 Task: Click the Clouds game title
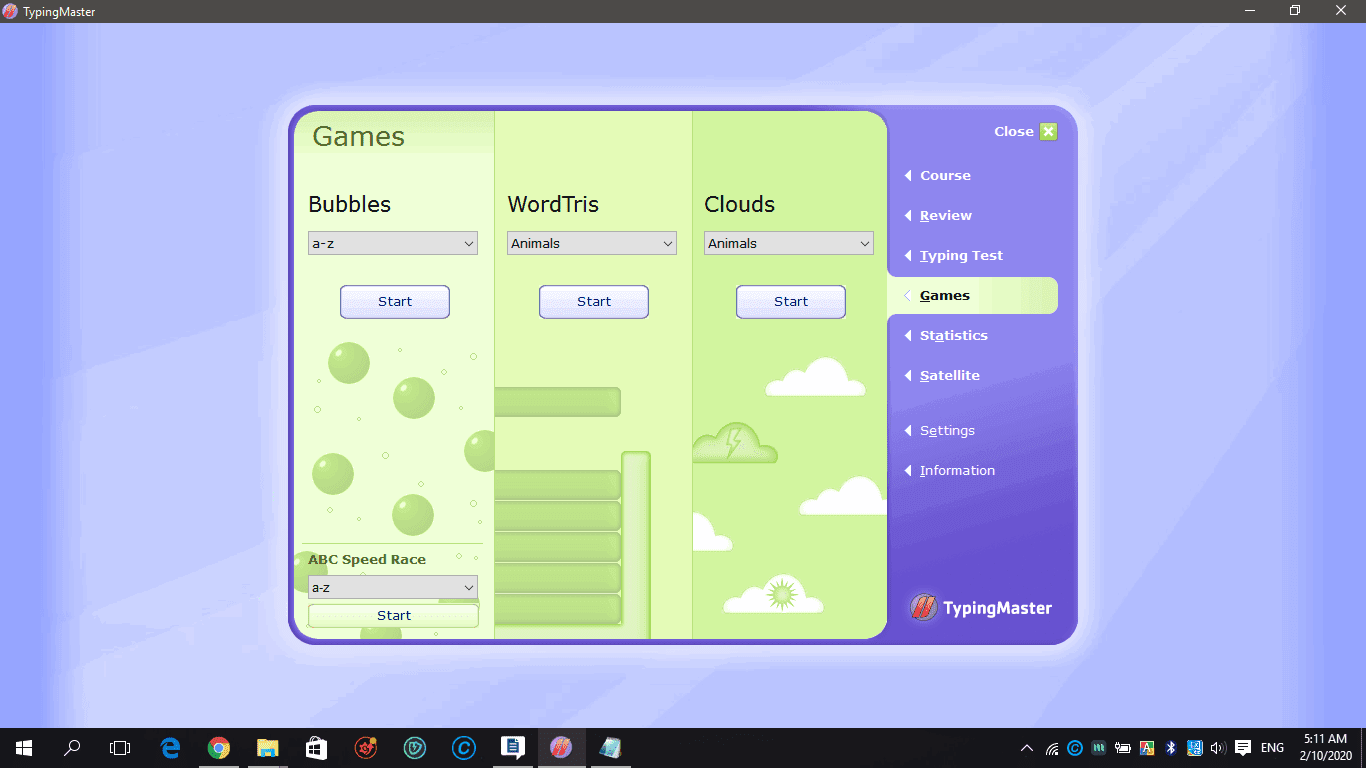pos(739,204)
